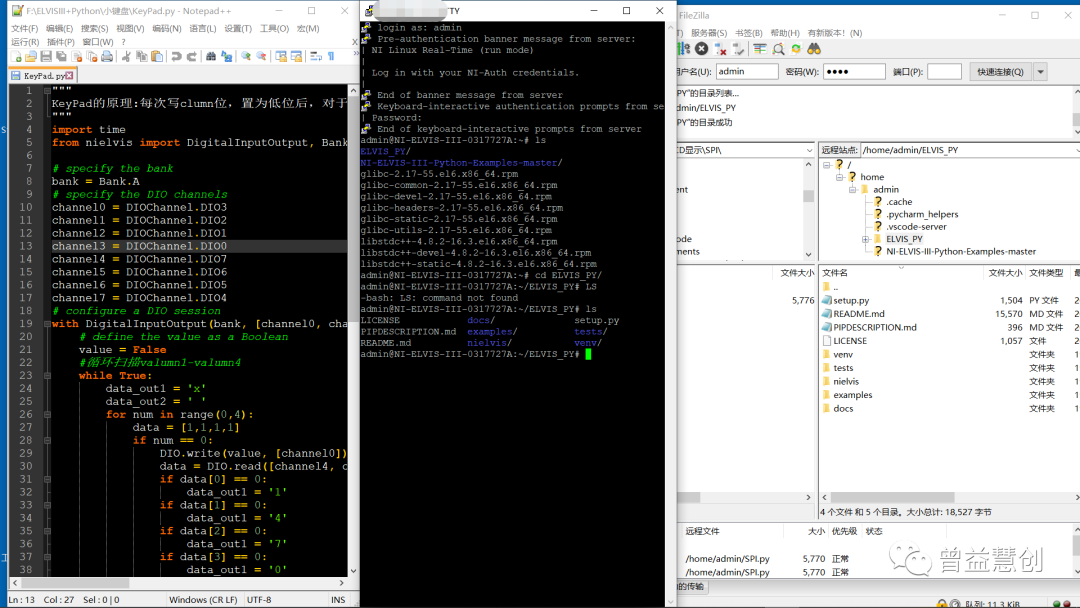Close the KeyPad.py tab with its X
Viewport: 1080px width, 608px height.
point(70,76)
